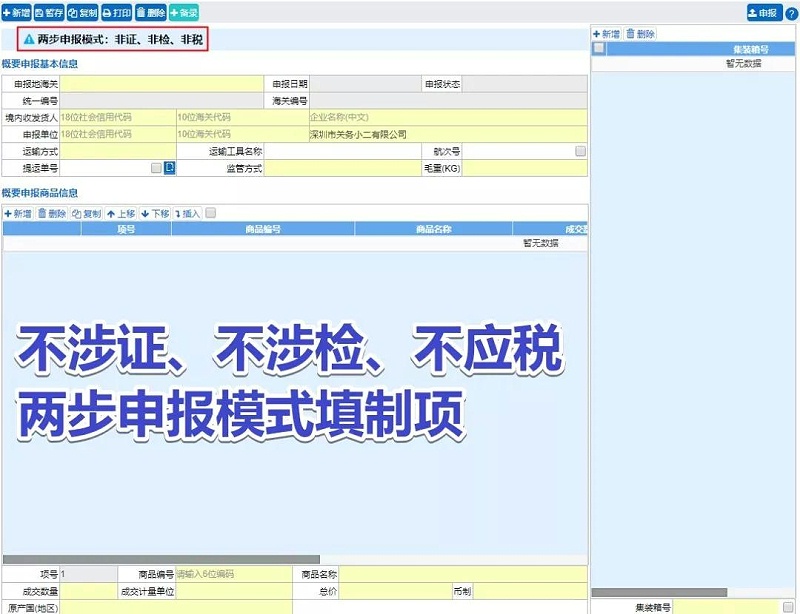Open help via the blue ? icon

click(x=790, y=11)
